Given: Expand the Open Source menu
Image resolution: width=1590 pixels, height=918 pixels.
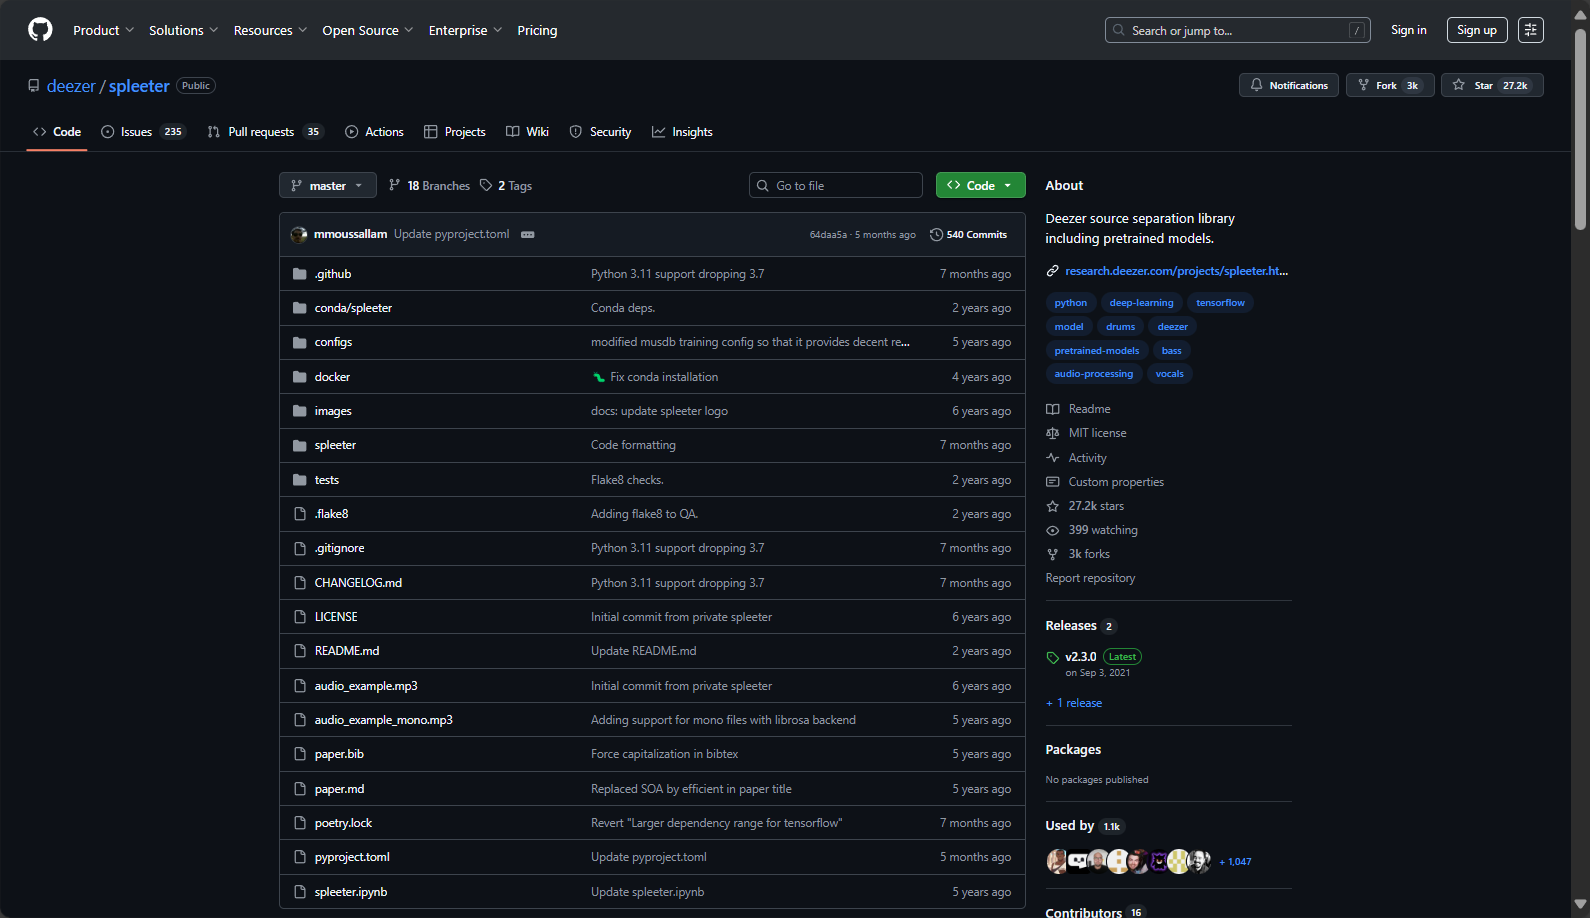Looking at the screenshot, I should (x=367, y=30).
